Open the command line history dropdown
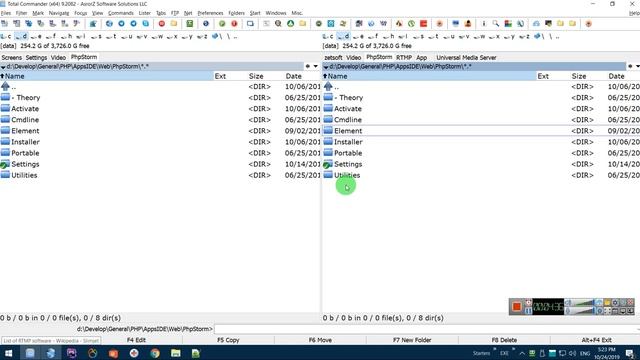This screenshot has height=360, width=640. tap(637, 329)
